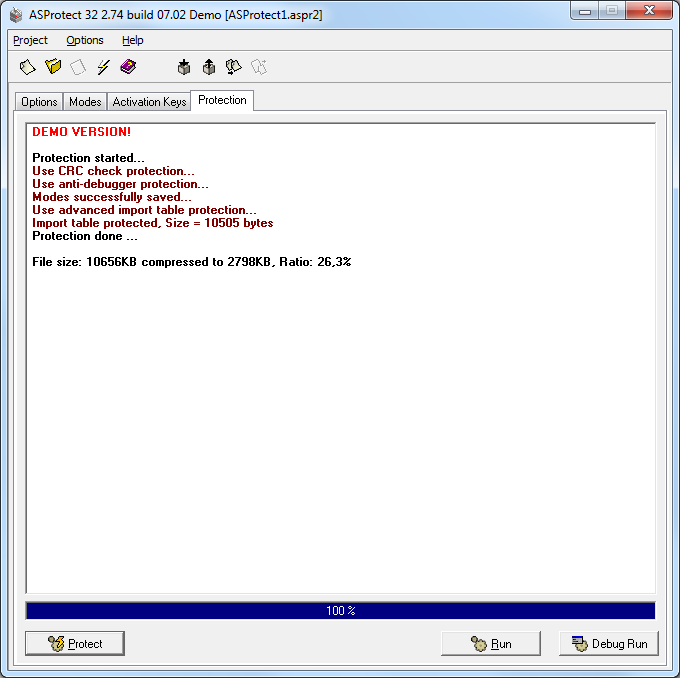The width and height of the screenshot is (680, 678).
Task: Minimize the ASProtect window
Action: pyautogui.click(x=585, y=11)
